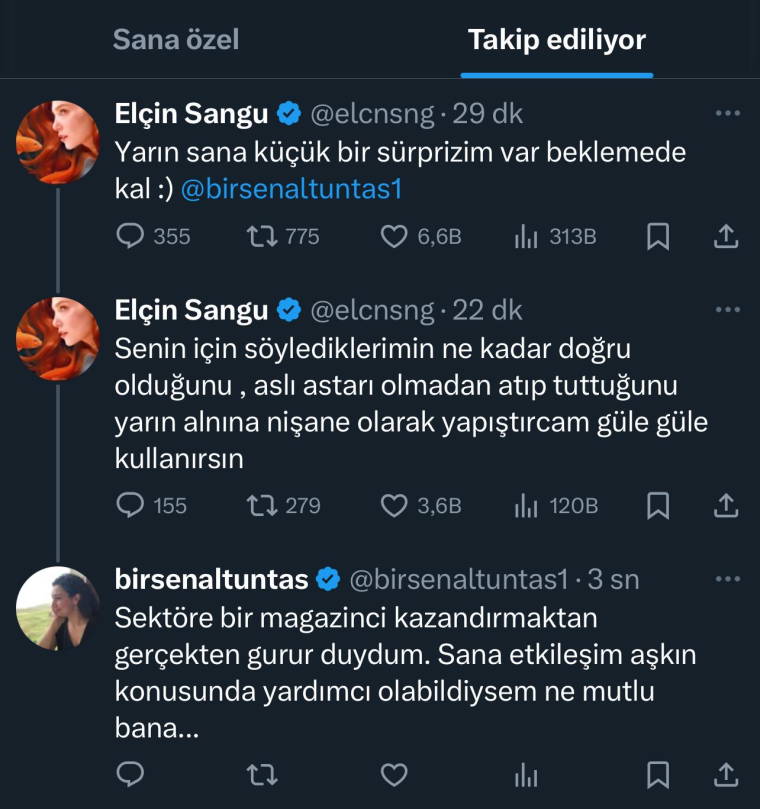Open birsenaltuntas's profile picture
Screen dimensions: 760x809
(58, 609)
